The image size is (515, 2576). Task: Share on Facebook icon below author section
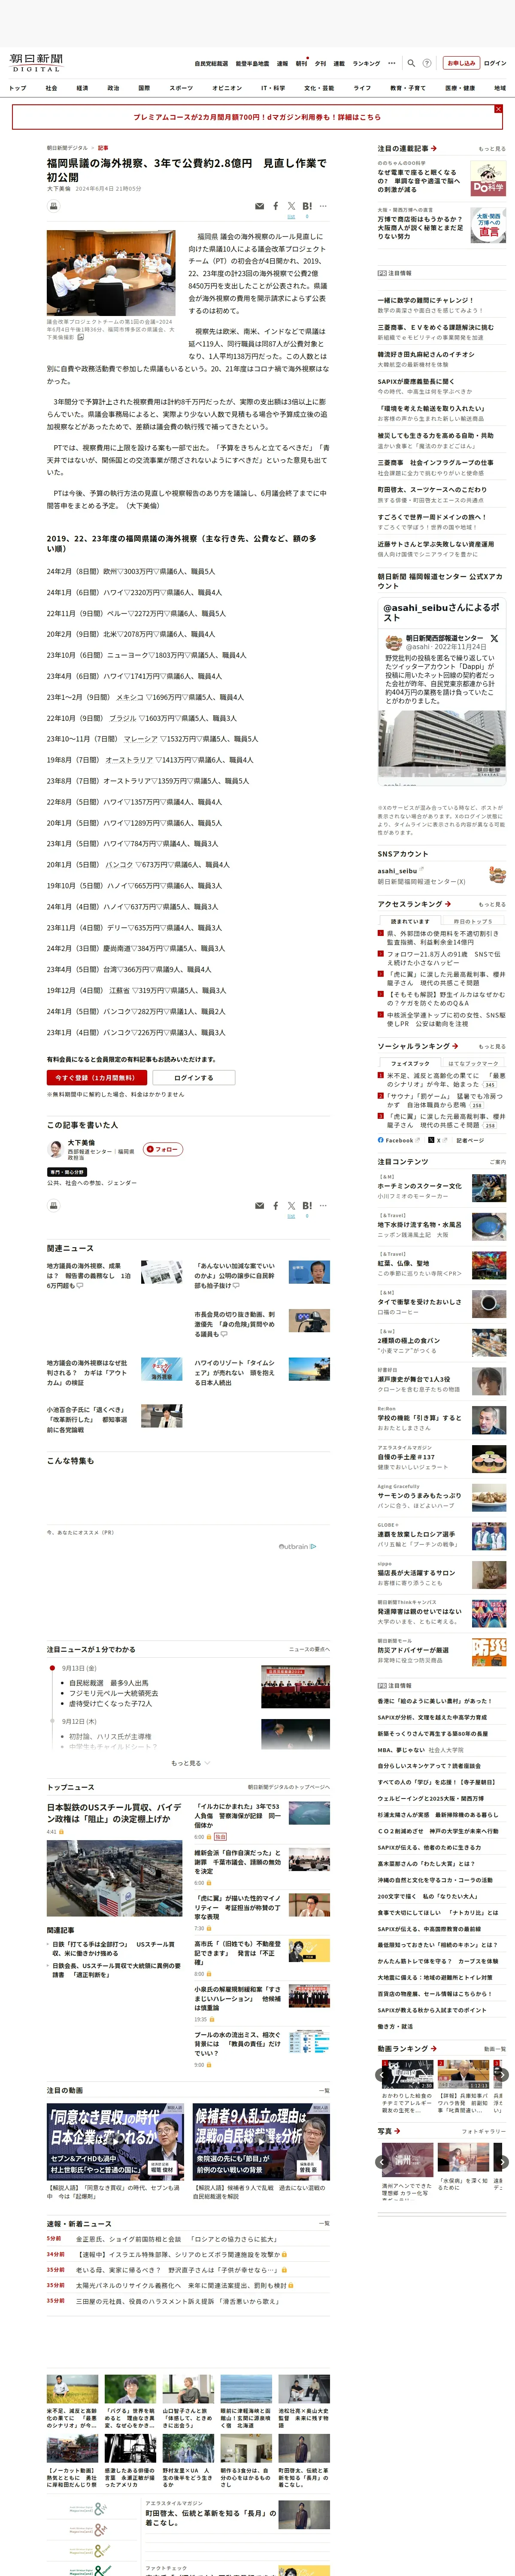(x=276, y=1206)
